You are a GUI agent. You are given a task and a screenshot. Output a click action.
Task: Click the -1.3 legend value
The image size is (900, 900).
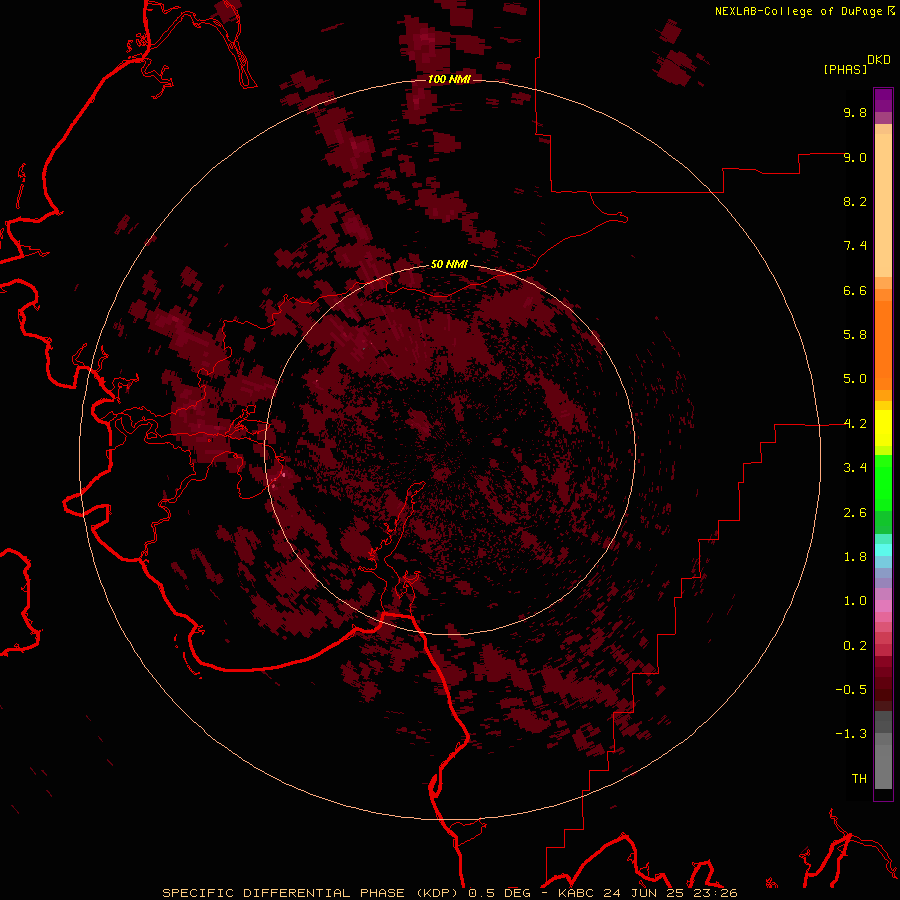[851, 734]
